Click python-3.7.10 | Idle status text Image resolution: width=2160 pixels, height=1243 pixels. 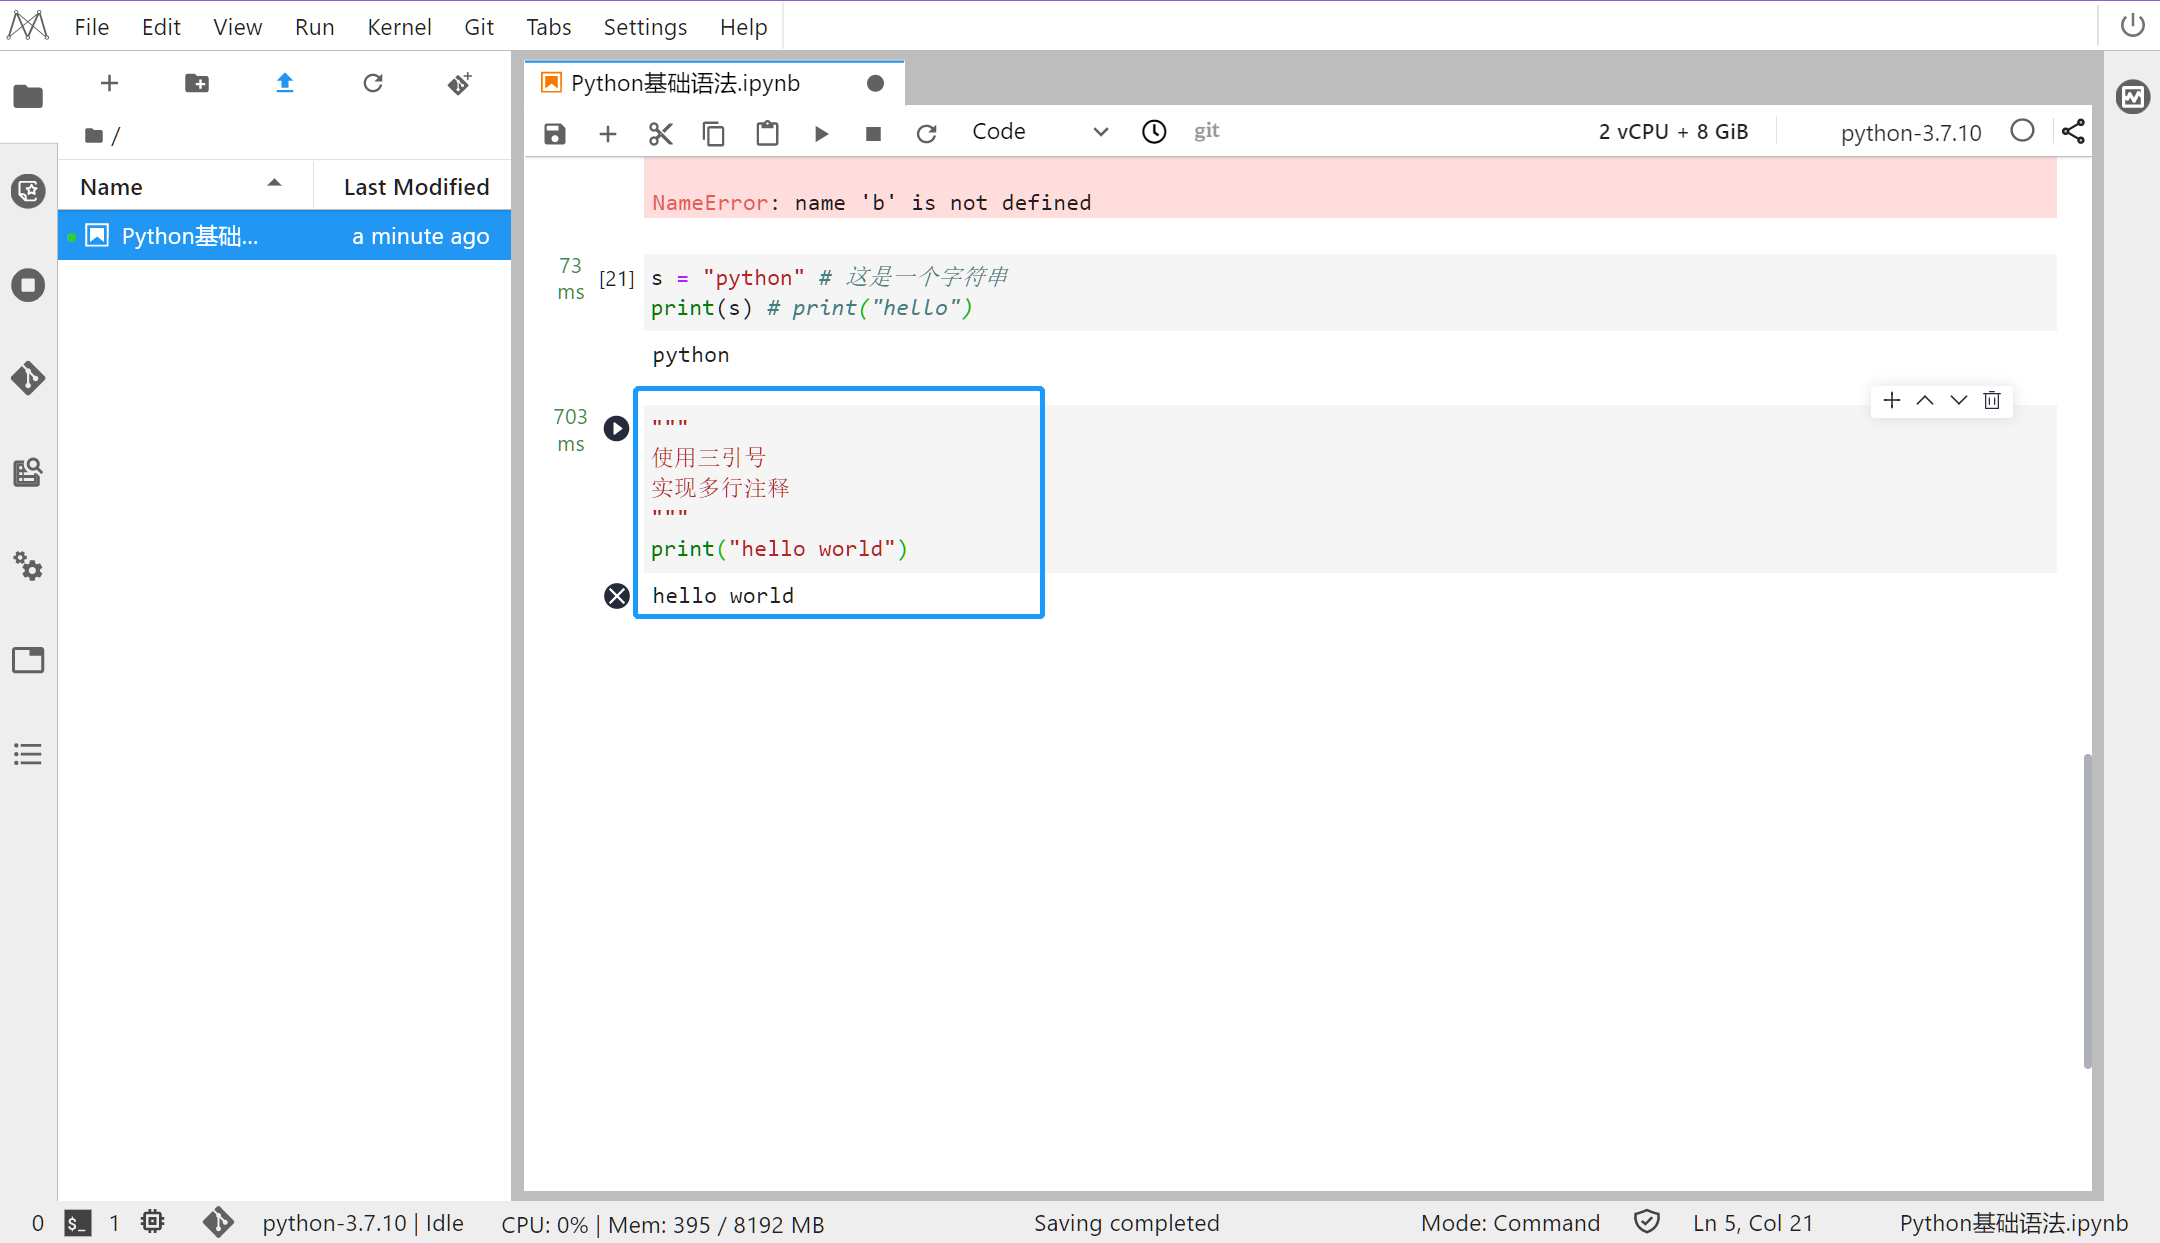[363, 1223]
